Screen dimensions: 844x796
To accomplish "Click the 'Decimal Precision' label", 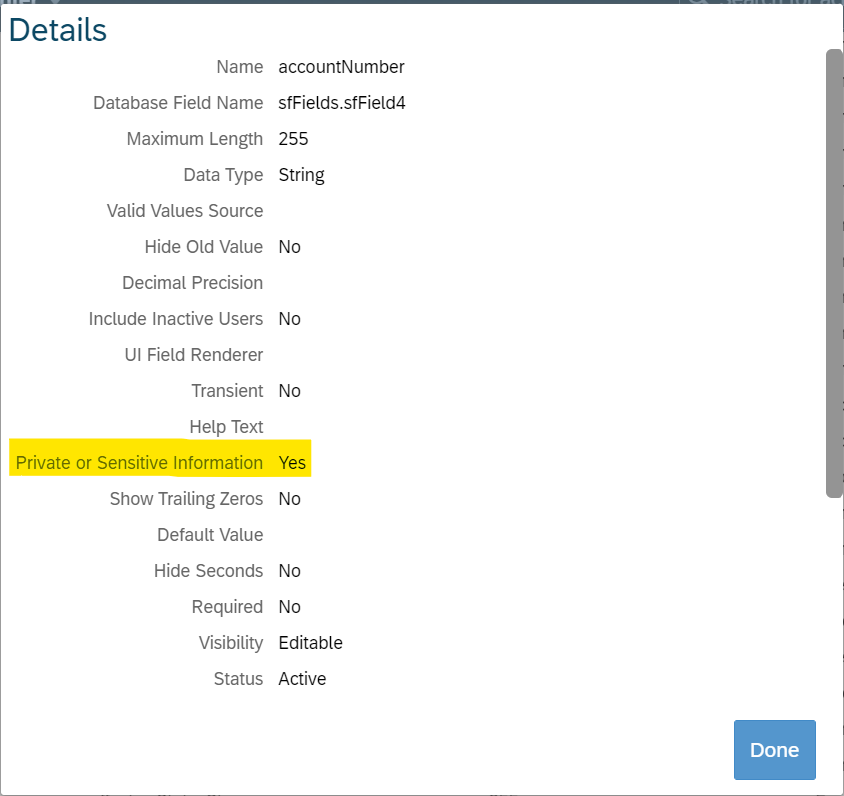I will [192, 283].
